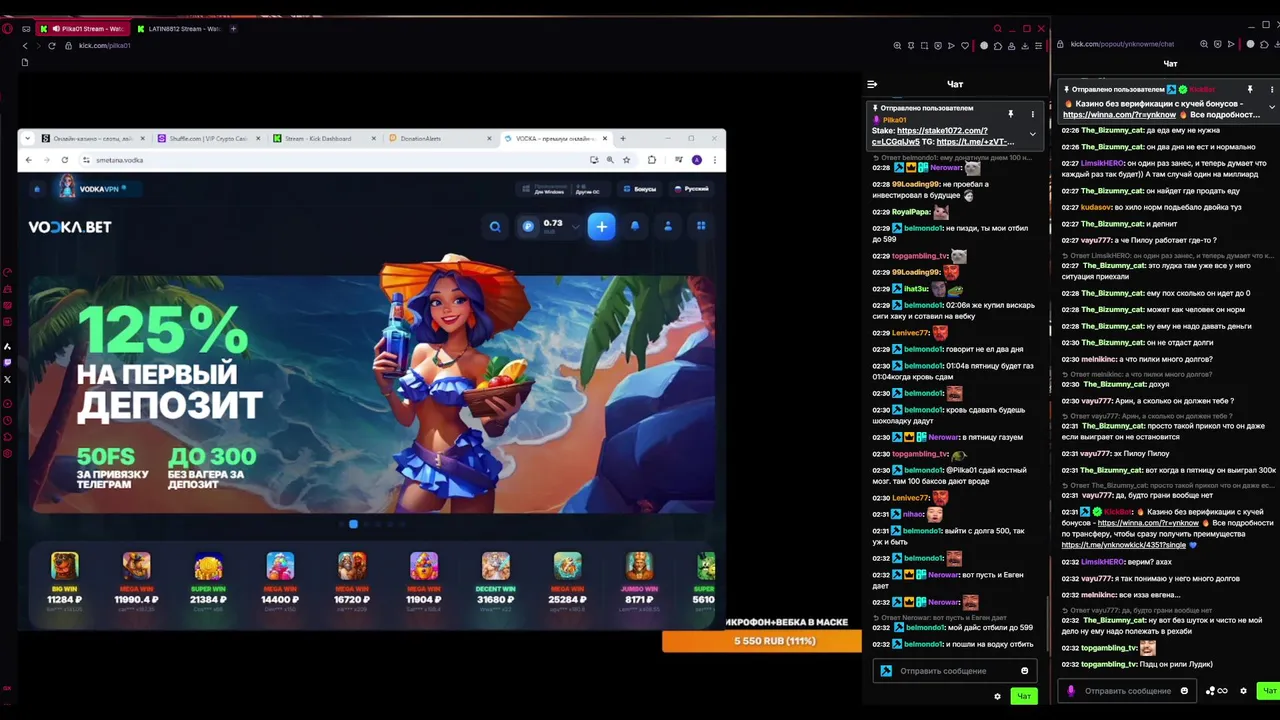This screenshot has width=1280, height=720.
Task: Open the inner browser profile avatar
Action: (697, 160)
